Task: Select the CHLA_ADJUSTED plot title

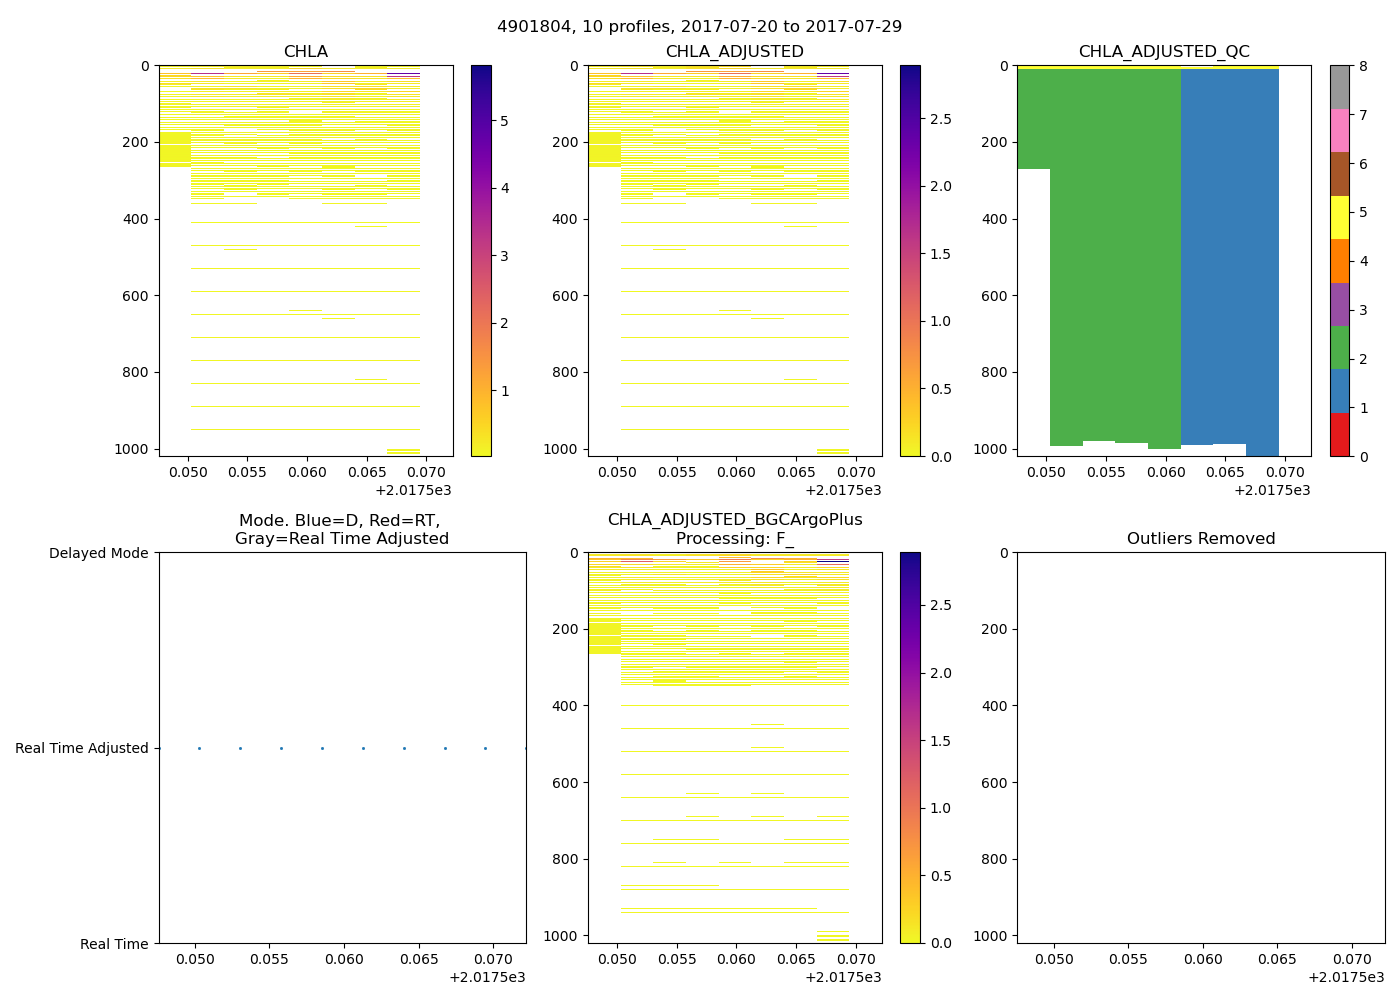Action: coord(734,52)
